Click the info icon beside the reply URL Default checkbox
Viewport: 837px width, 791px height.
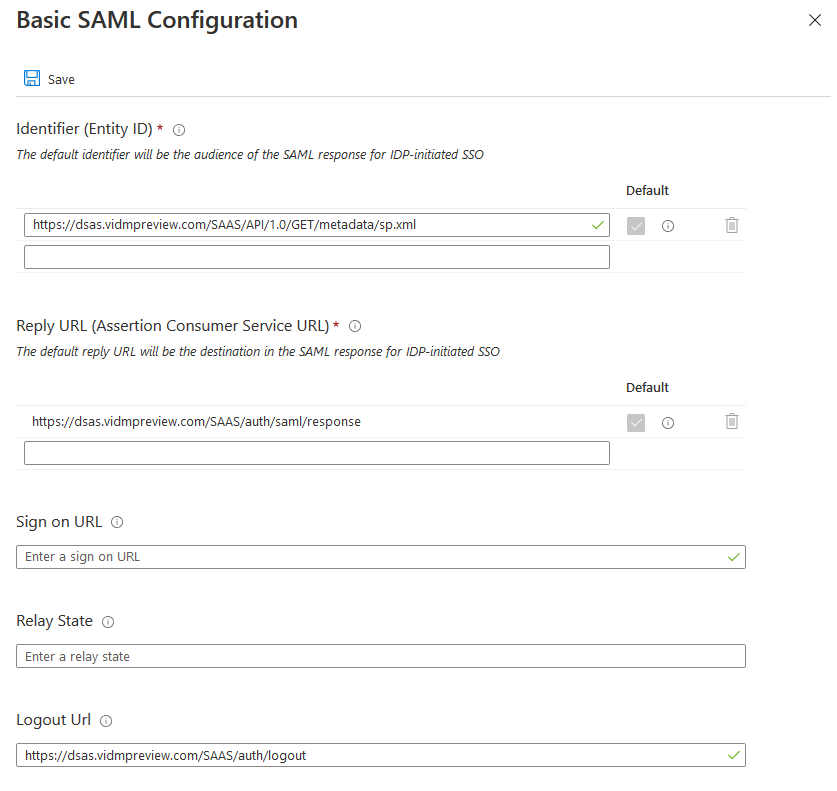pos(667,422)
